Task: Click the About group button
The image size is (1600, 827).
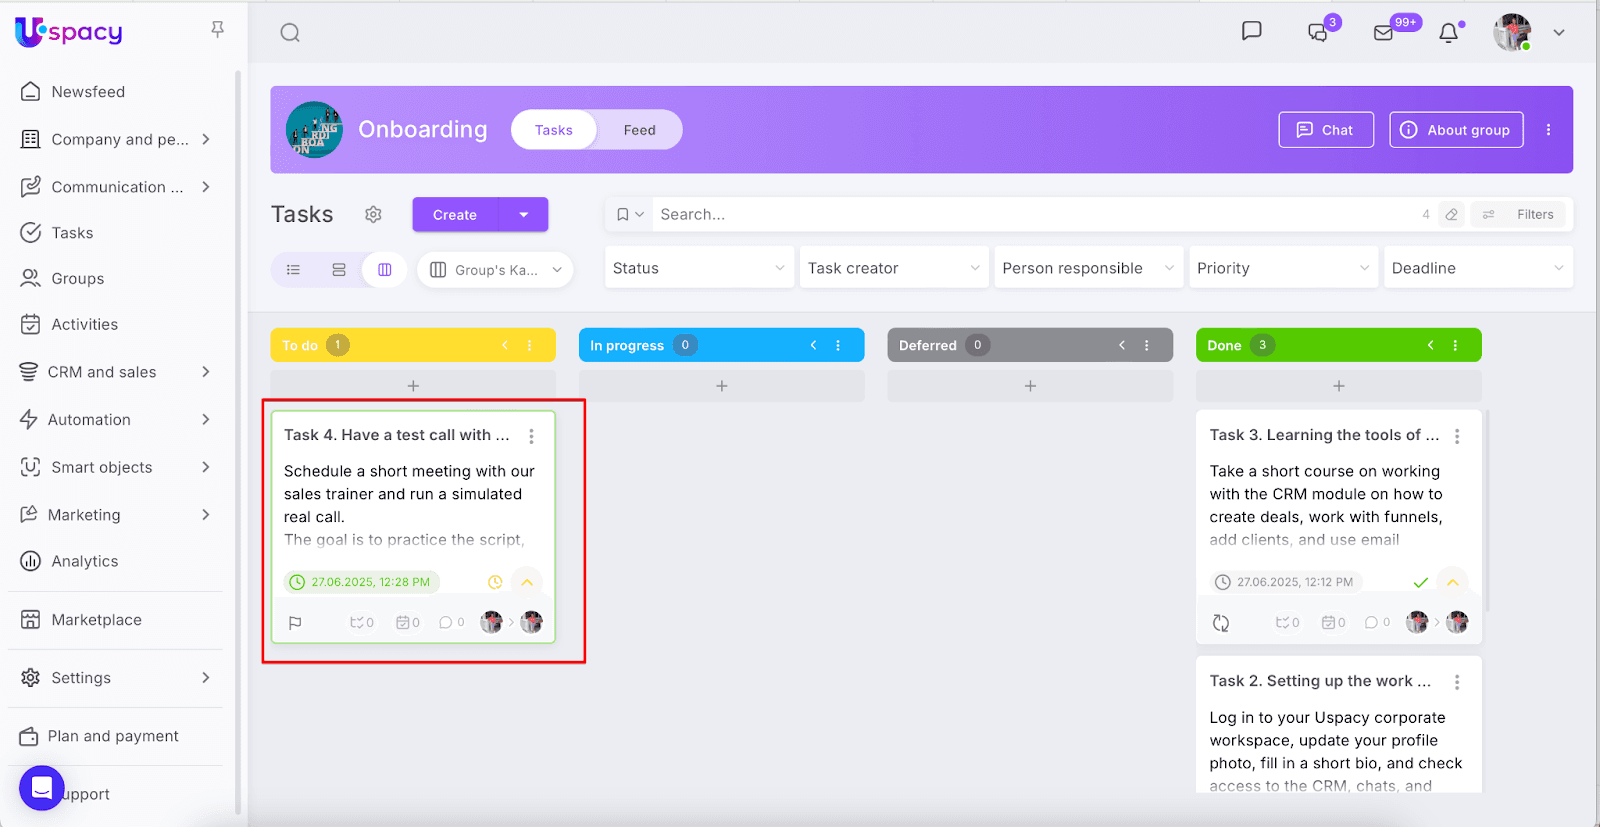Action: 1456,130
